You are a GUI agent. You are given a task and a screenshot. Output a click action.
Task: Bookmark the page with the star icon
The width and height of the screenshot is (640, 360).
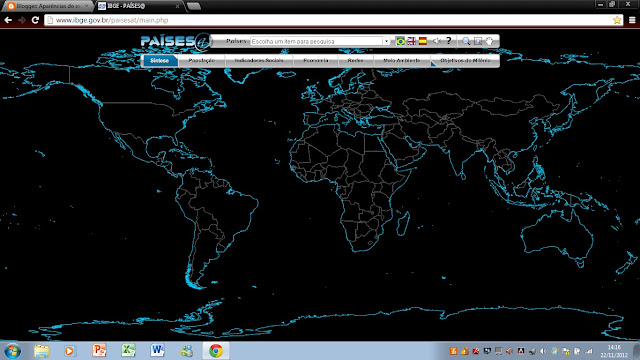617,20
